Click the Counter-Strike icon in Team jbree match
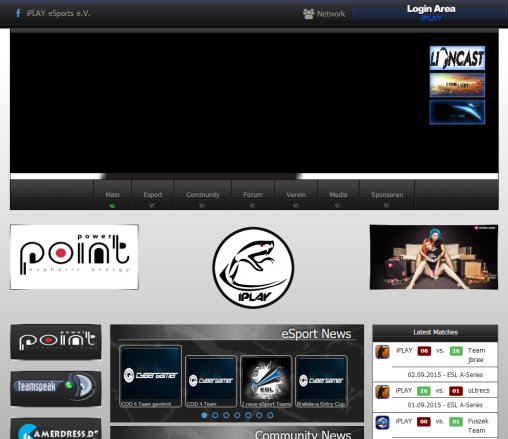Viewport: 508px width, 439px height. point(382,352)
